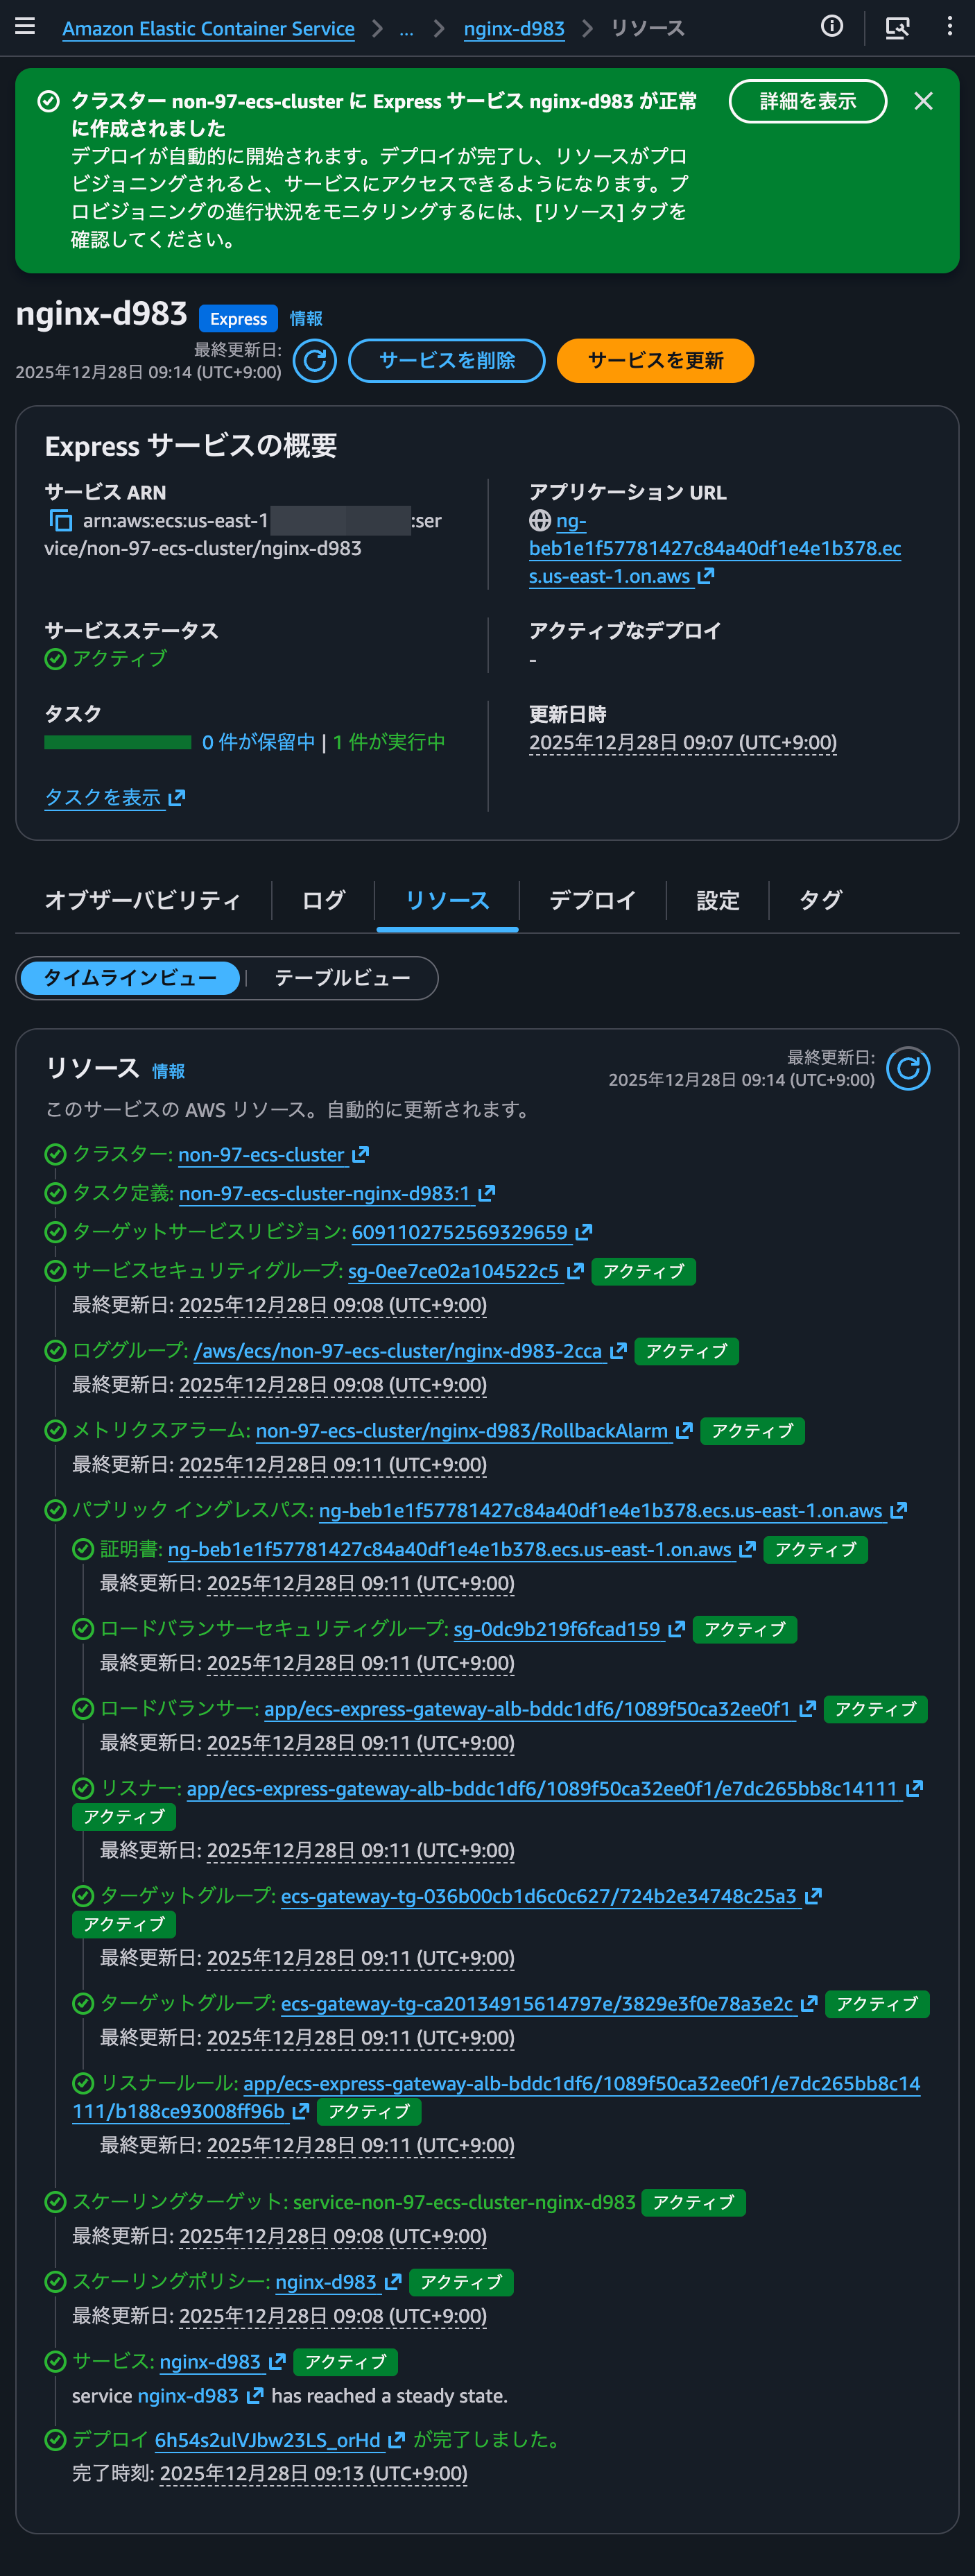Select タイムラインビュー view toggle
The width and height of the screenshot is (975, 2576).
point(130,977)
